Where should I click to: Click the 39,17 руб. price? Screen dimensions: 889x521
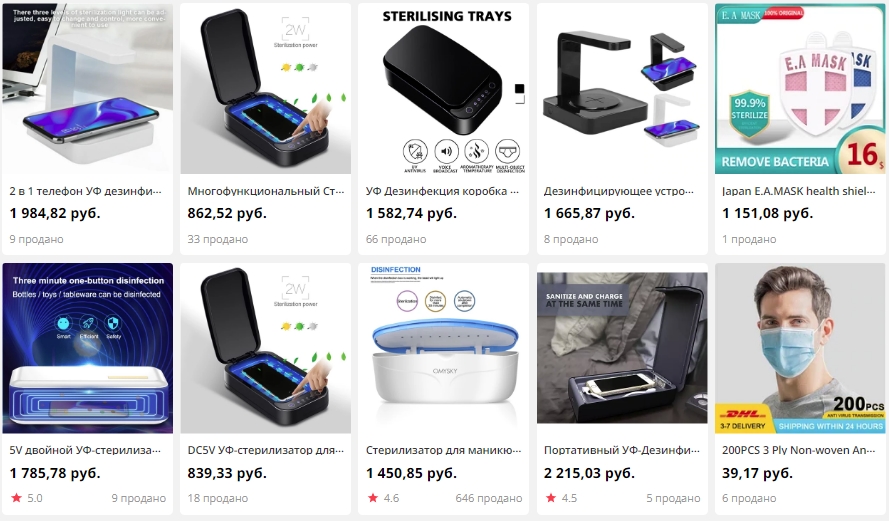point(757,473)
